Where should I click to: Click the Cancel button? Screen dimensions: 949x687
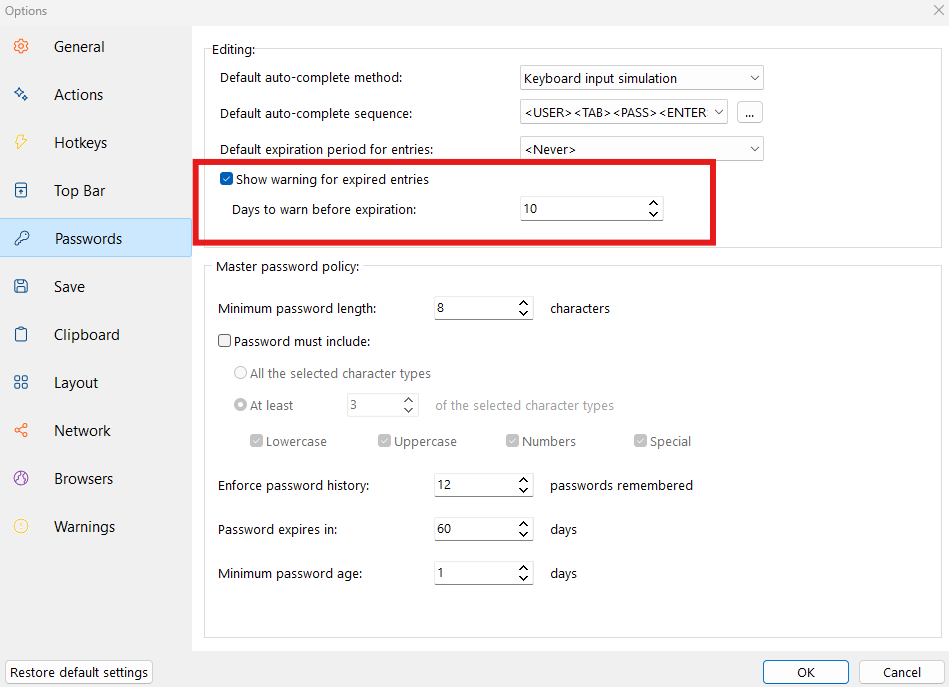coord(902,672)
